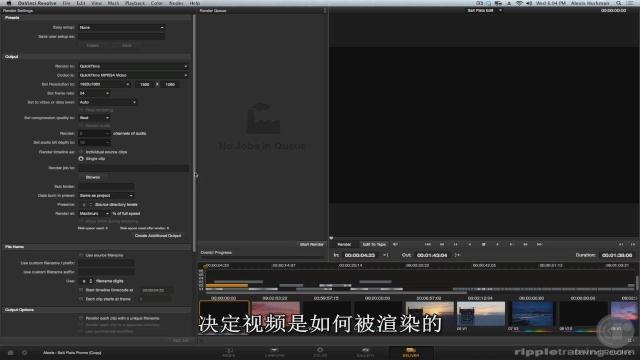Open the Media page icon
640x360 pixels.
(229, 352)
